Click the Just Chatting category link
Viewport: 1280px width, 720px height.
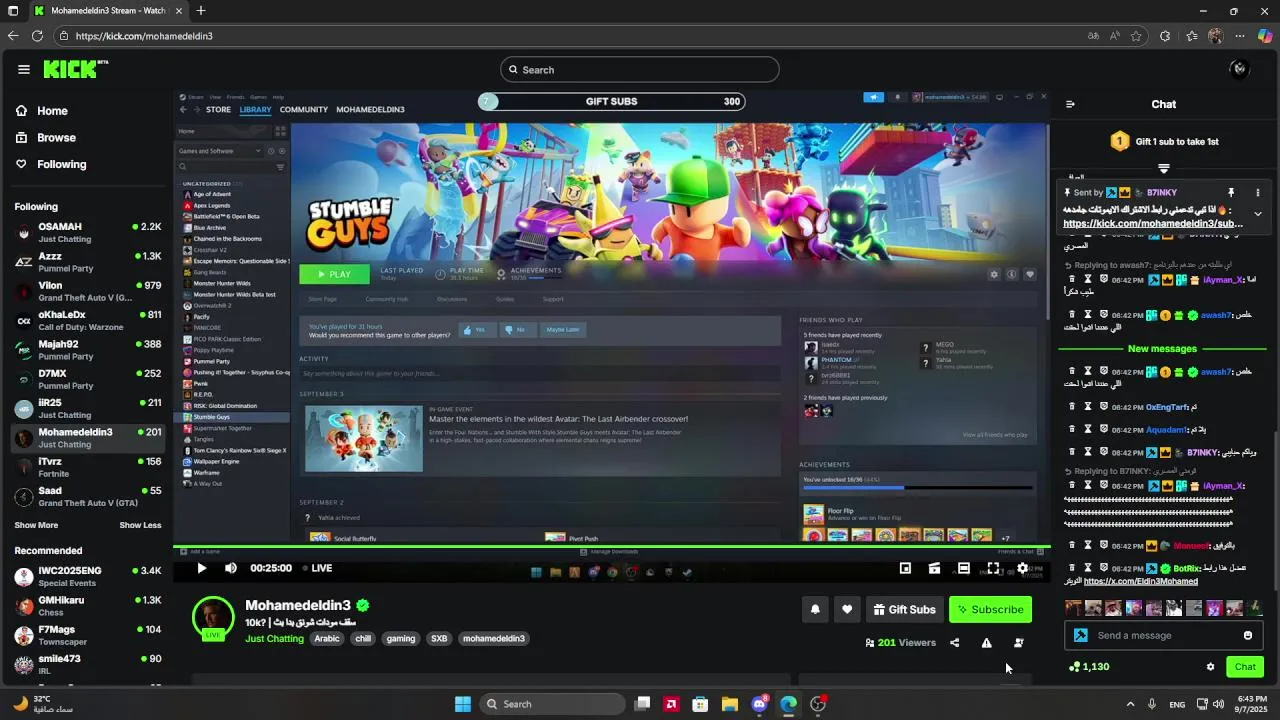coord(274,639)
